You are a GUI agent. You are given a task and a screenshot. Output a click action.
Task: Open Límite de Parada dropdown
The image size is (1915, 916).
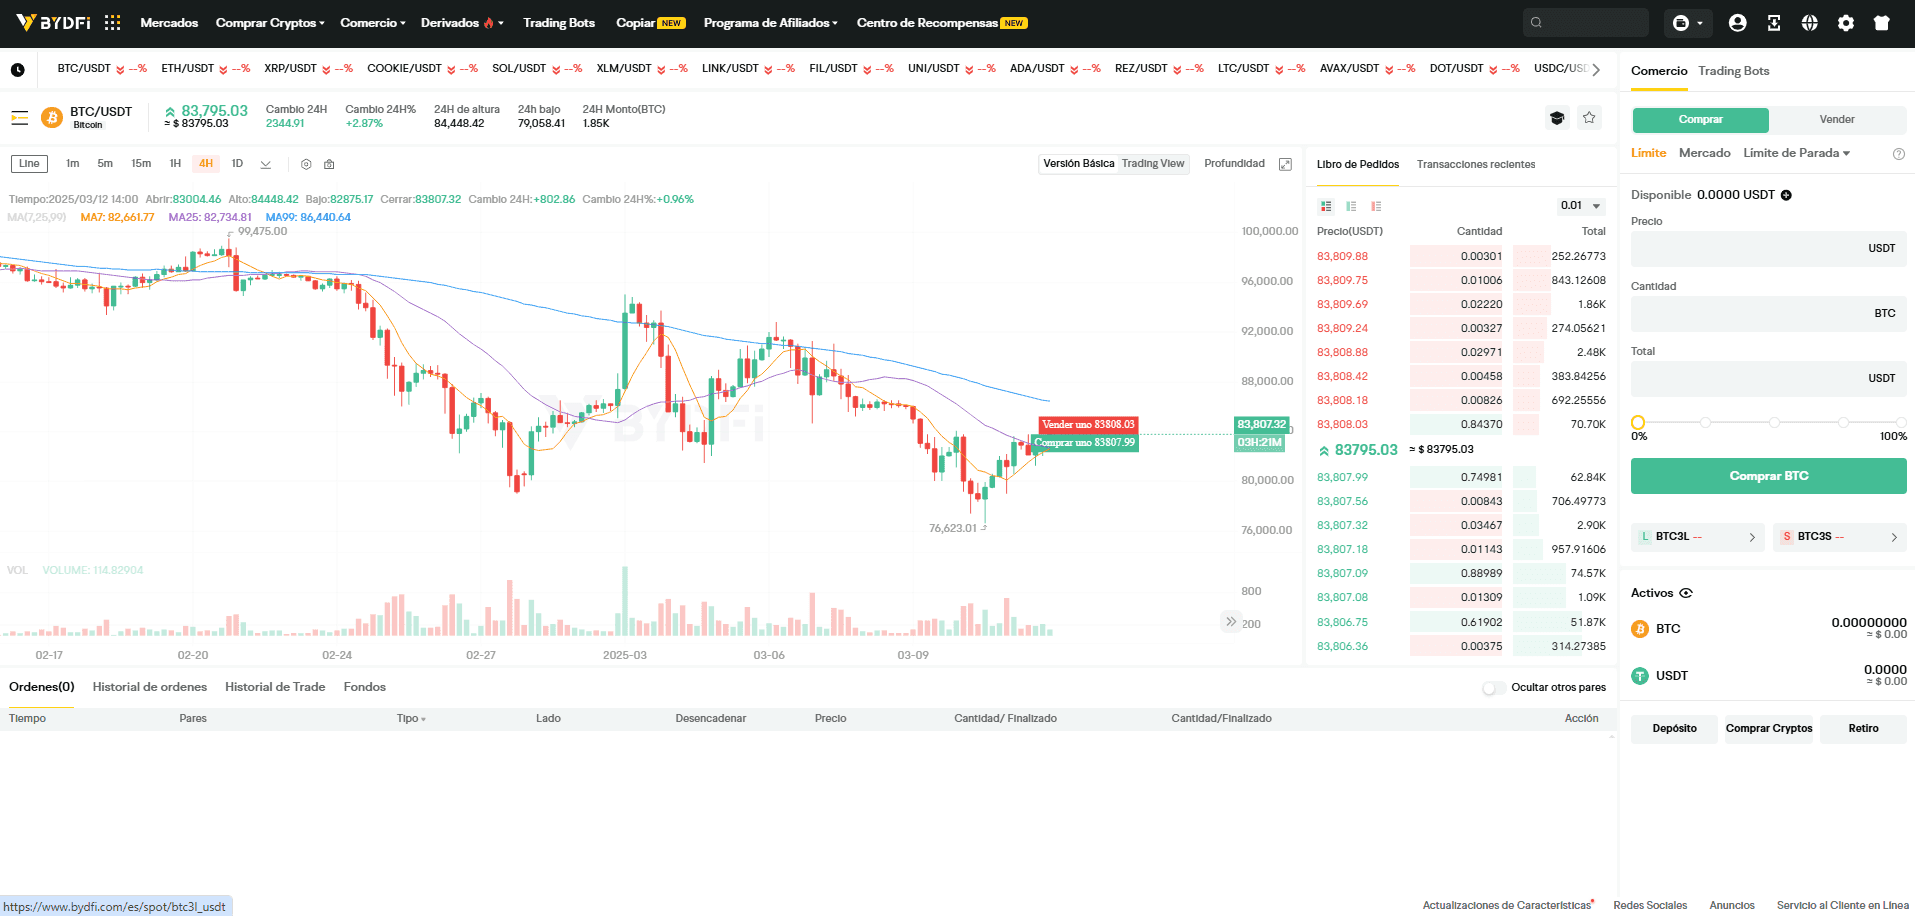1796,153
